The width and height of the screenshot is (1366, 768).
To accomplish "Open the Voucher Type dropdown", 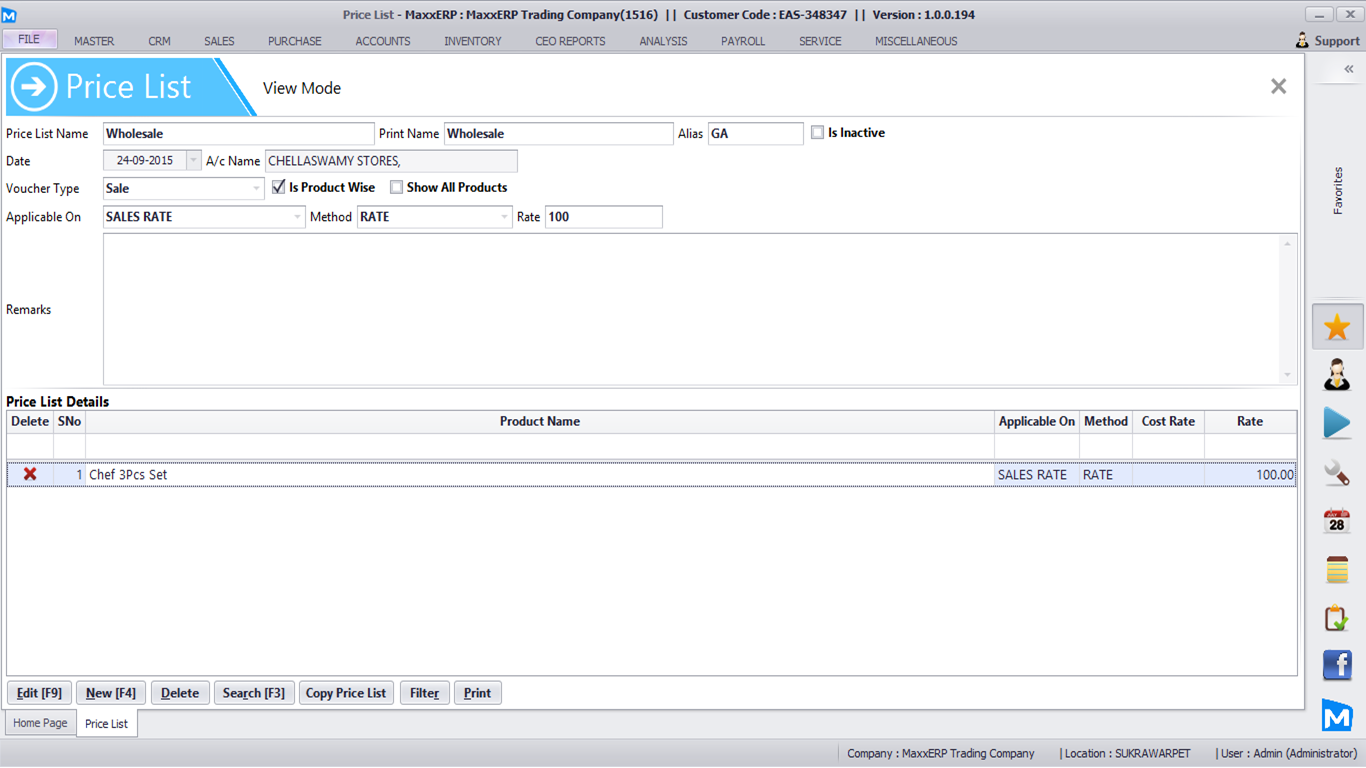I will coord(256,189).
